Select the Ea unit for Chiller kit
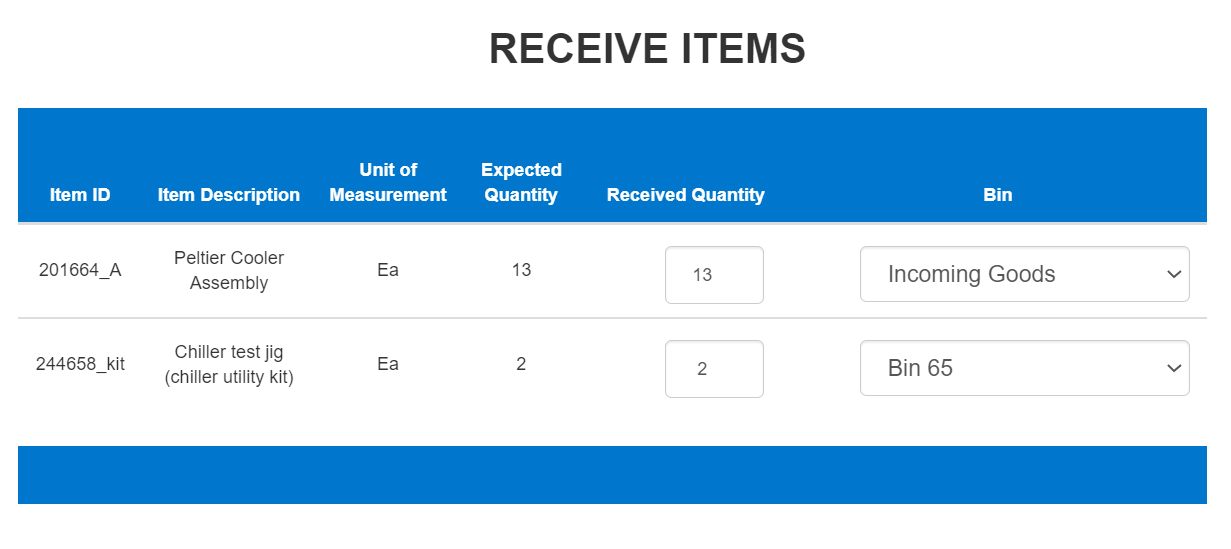 [388, 363]
